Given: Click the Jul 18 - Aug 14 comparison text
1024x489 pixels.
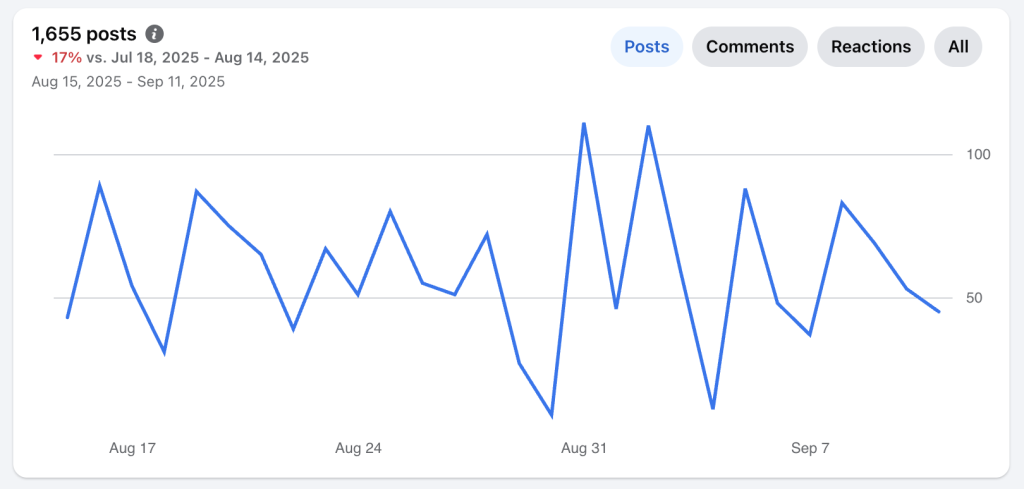Looking at the screenshot, I should click(197, 58).
